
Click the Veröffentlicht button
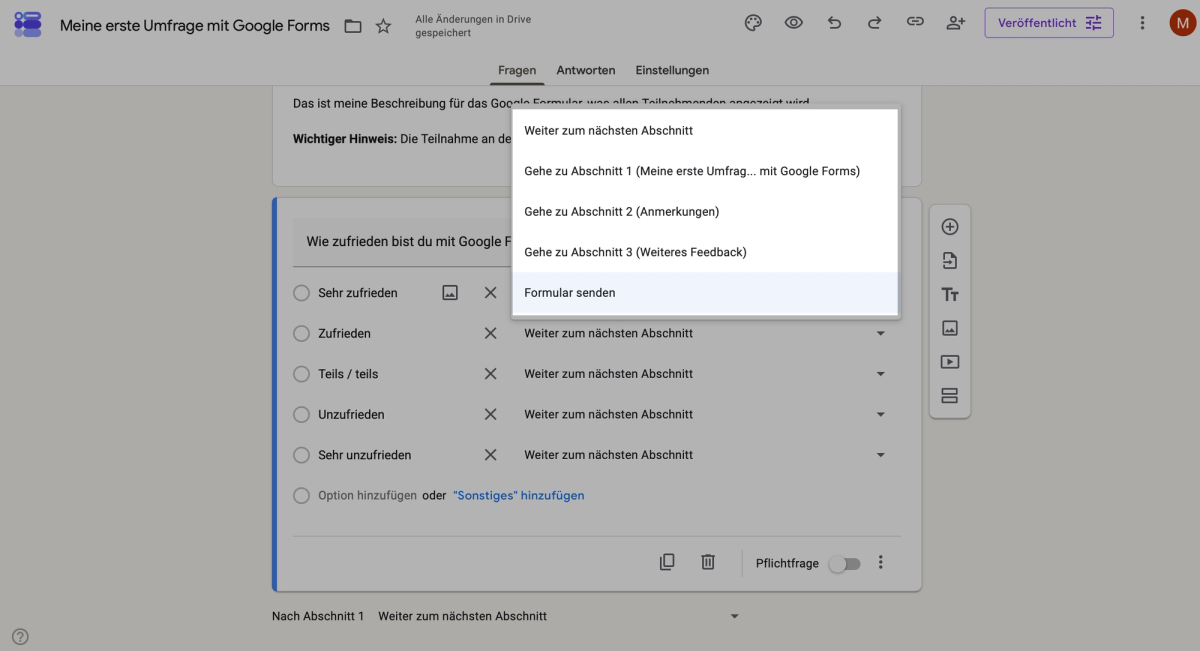[1049, 23]
